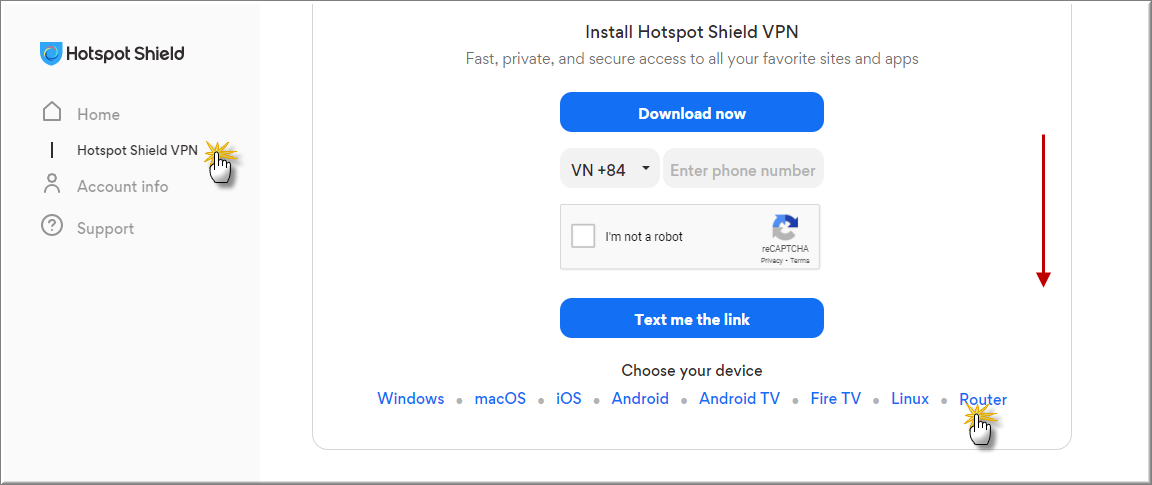
Task: Choose the macOS device link
Action: 500,398
